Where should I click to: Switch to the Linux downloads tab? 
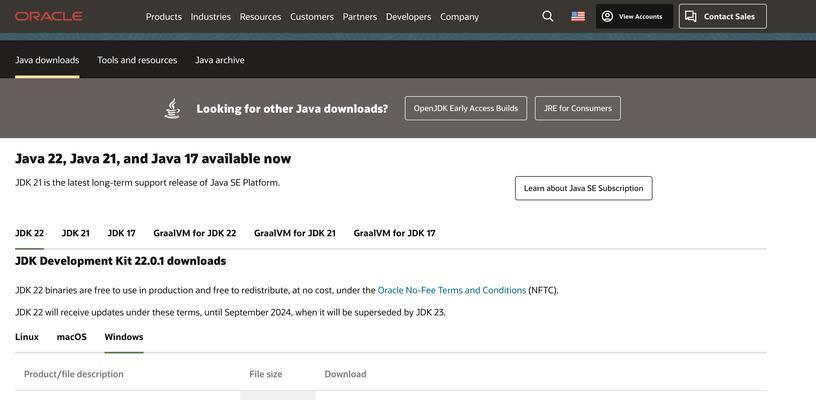coord(27,337)
